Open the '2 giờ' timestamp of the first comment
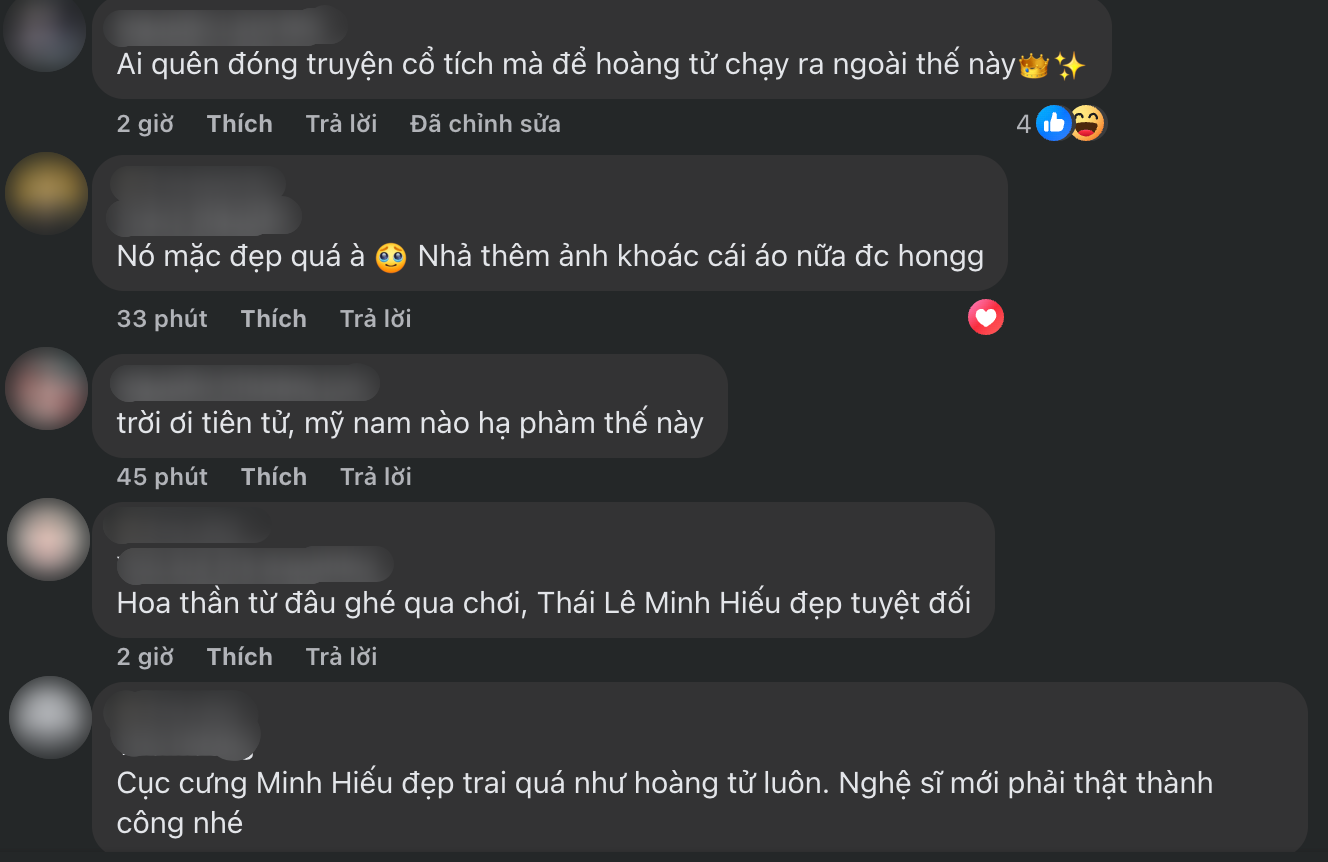 [x=145, y=123]
